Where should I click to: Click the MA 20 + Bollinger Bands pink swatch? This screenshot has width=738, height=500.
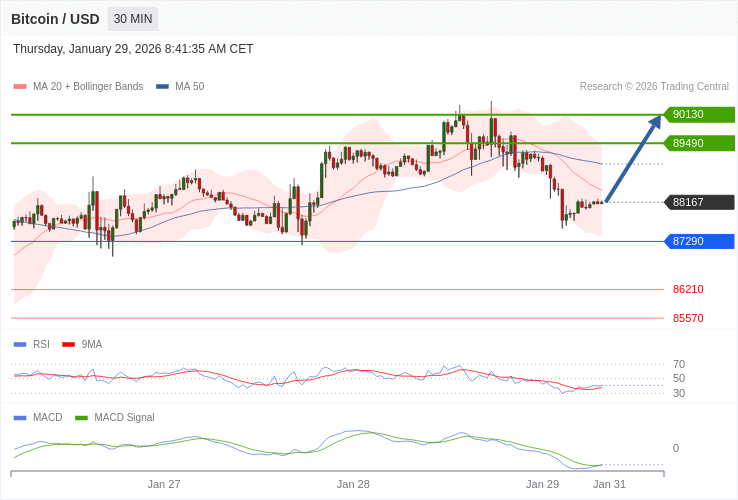(x=20, y=87)
